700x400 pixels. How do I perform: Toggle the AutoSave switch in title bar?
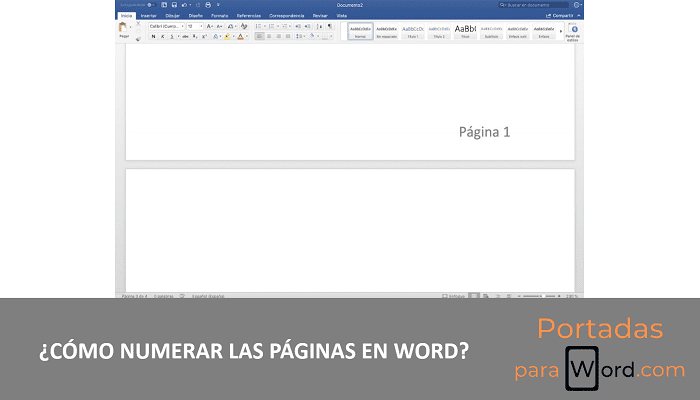[150, 5]
